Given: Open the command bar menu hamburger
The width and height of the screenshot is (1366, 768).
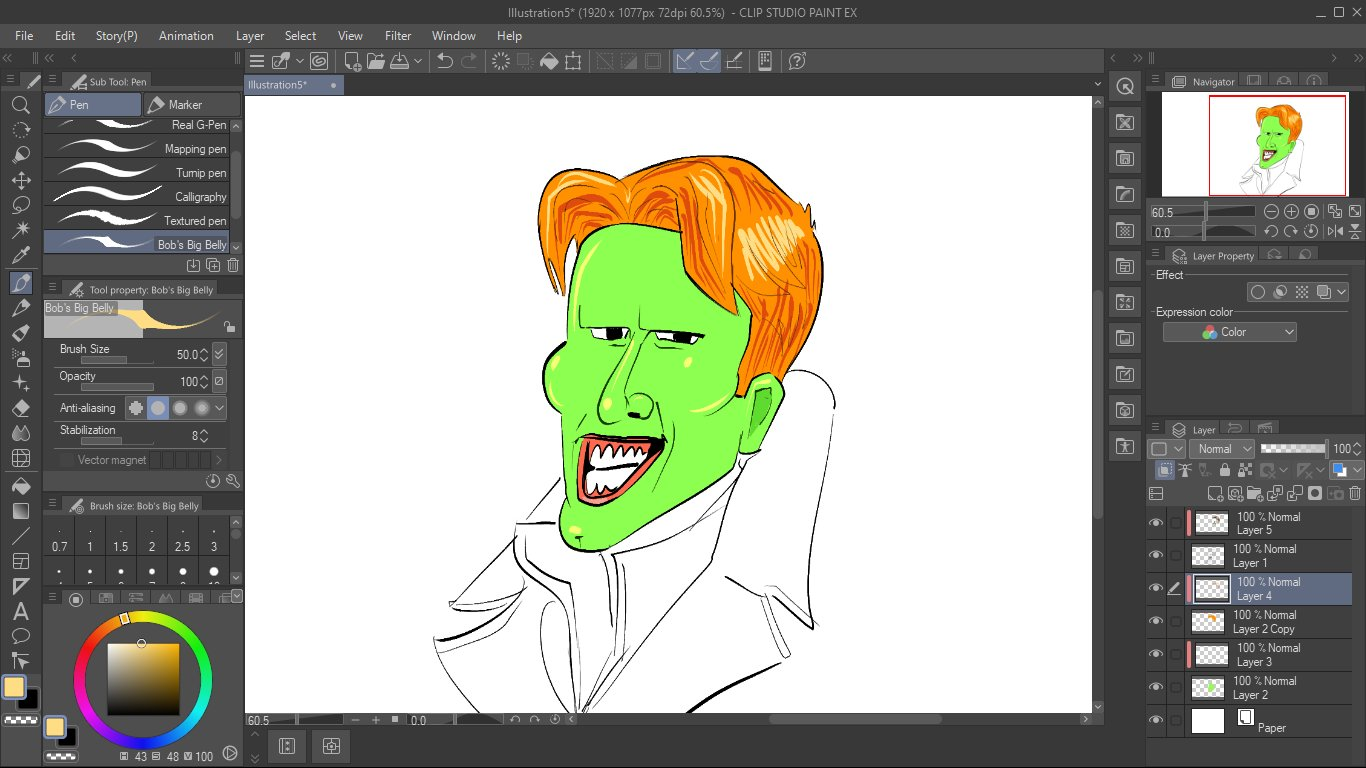Looking at the screenshot, I should coord(257,61).
